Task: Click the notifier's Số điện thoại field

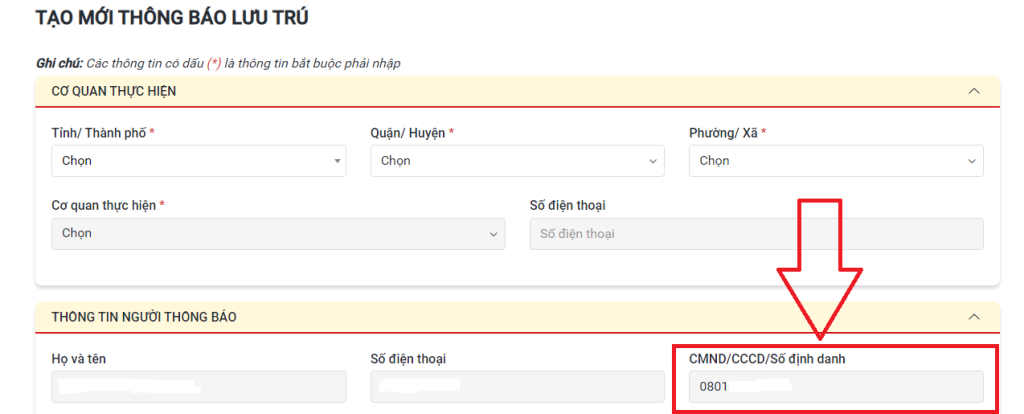Action: (516, 386)
